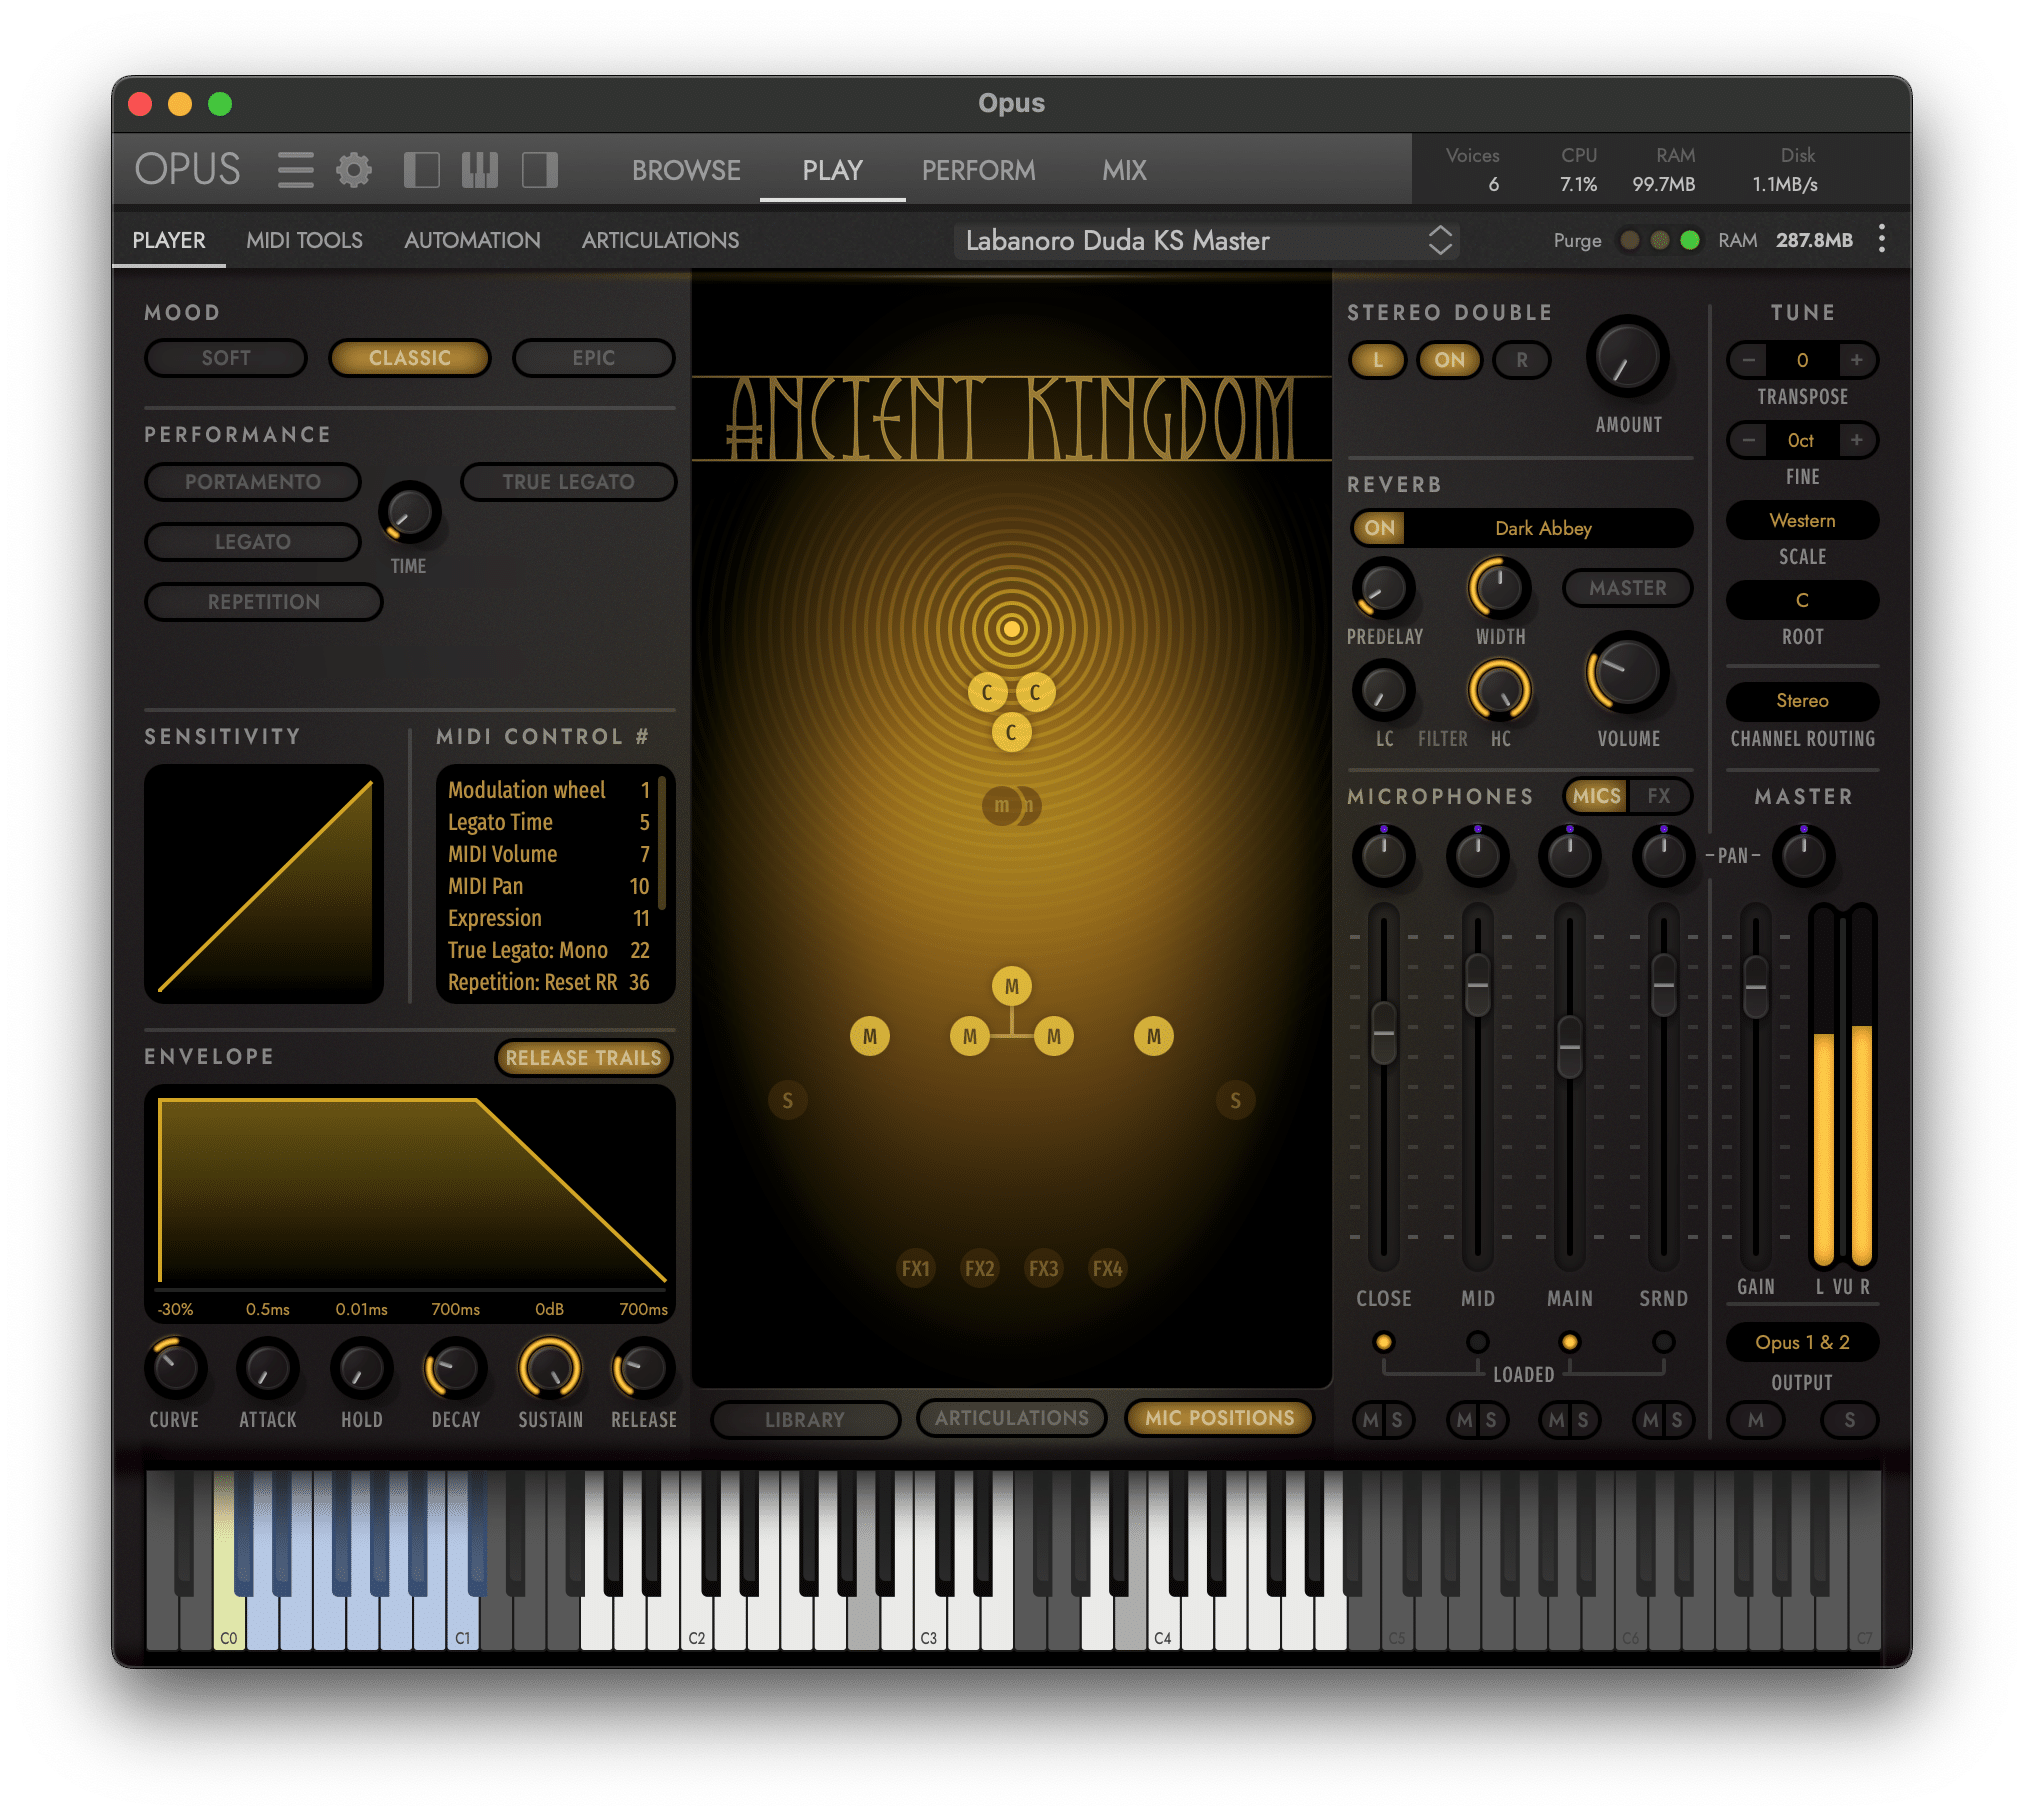This screenshot has width=2024, height=1816.
Task: Turn off the Reverb ON switch
Action: tap(1379, 528)
